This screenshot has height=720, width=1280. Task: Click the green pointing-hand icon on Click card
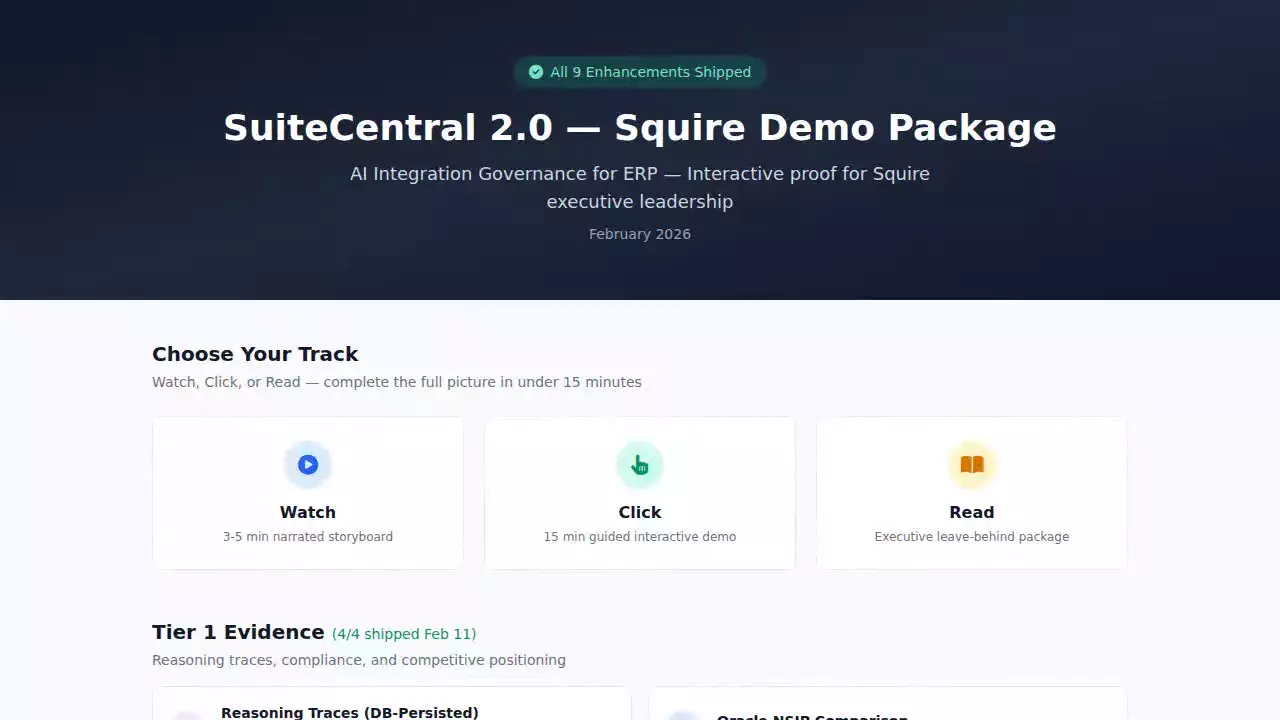click(640, 465)
